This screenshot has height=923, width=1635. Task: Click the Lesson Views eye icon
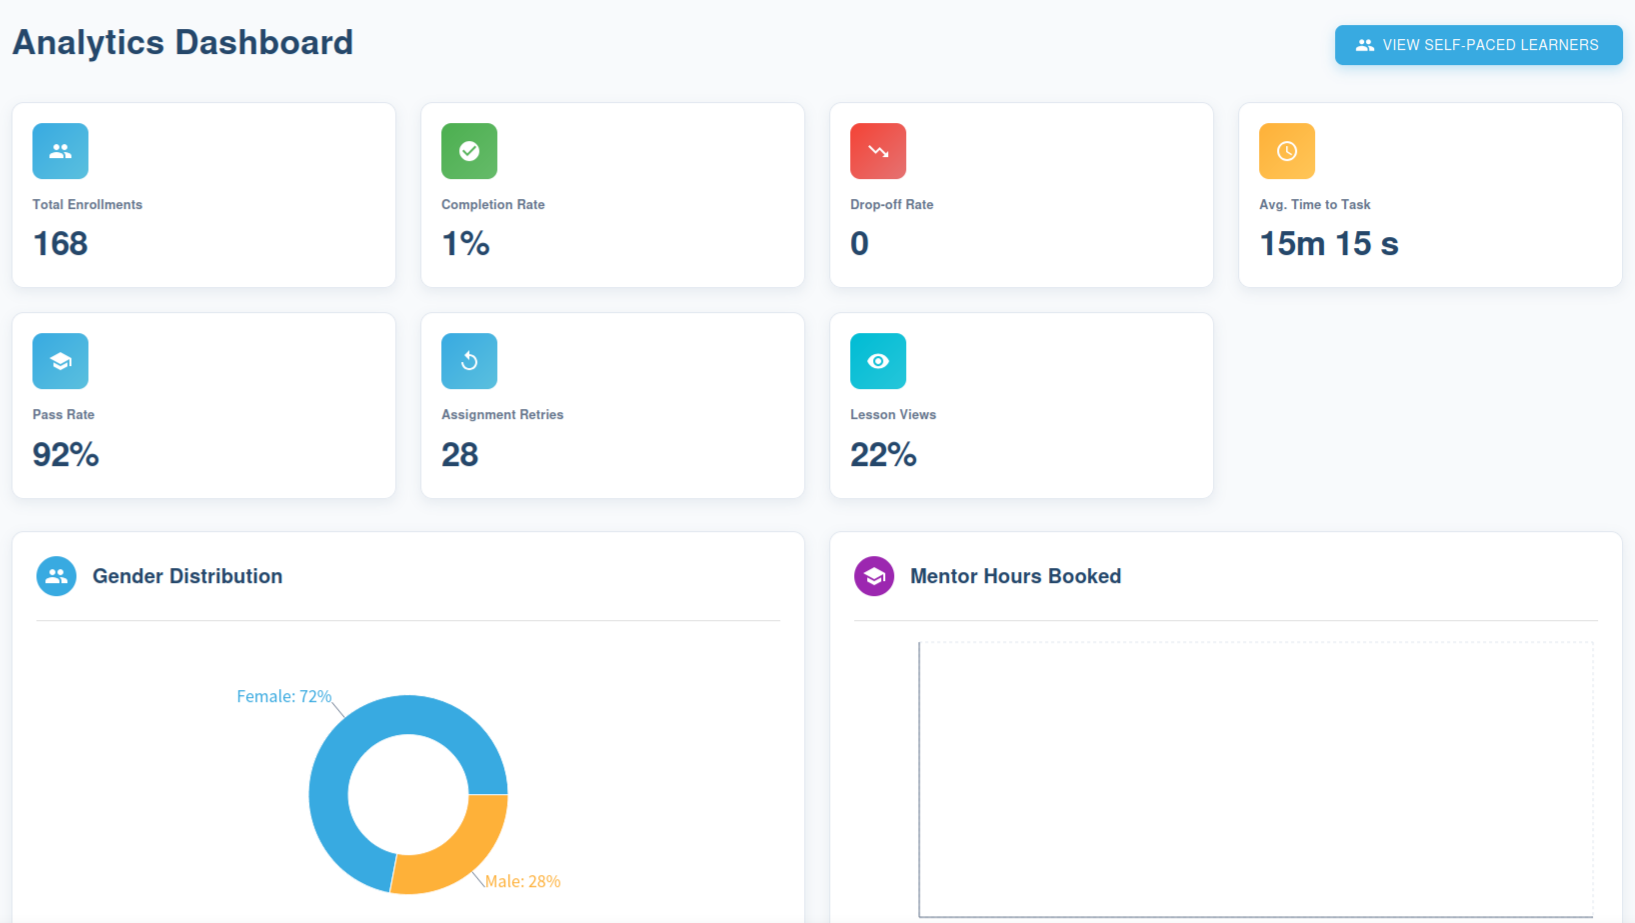pos(878,361)
